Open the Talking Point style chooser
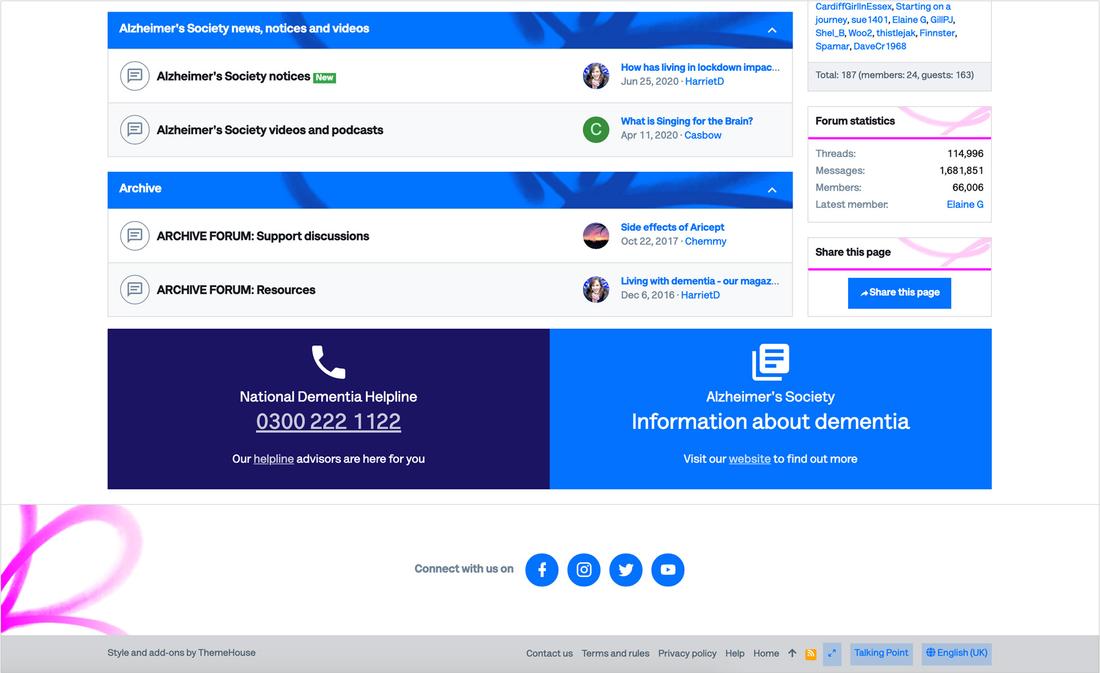The width and height of the screenshot is (1100, 673). tap(881, 653)
